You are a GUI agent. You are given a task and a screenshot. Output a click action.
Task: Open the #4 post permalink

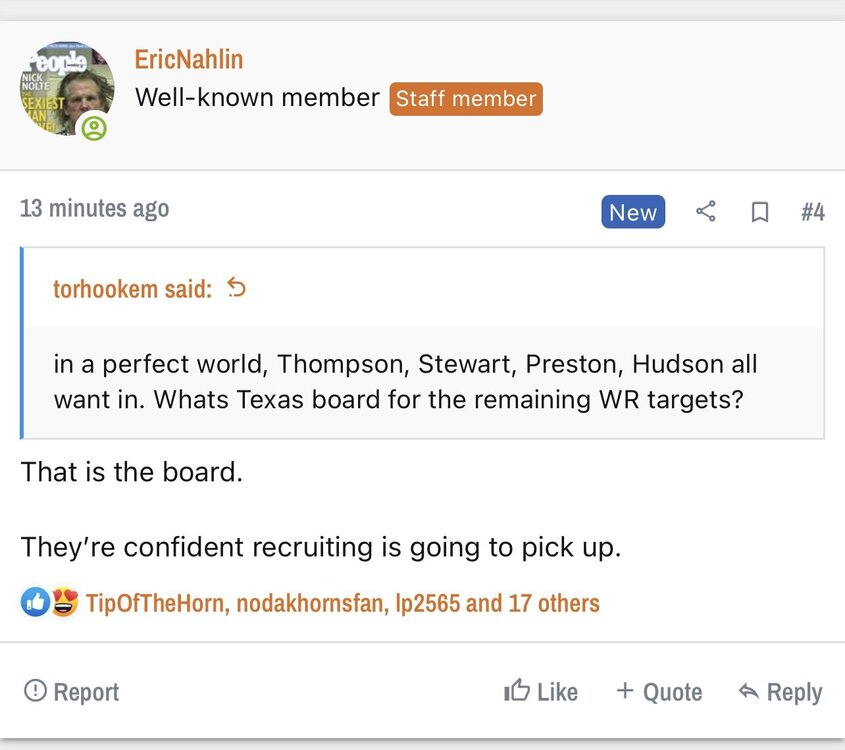[x=812, y=212]
